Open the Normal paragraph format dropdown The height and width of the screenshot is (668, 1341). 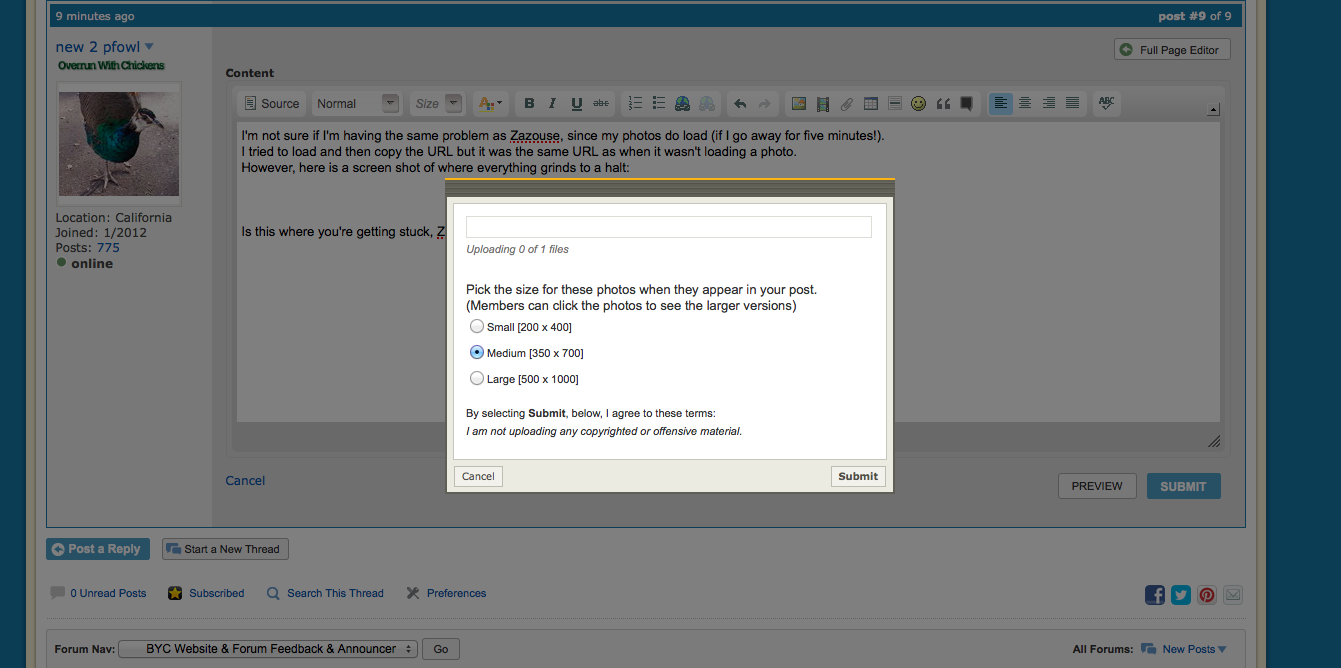coord(356,103)
